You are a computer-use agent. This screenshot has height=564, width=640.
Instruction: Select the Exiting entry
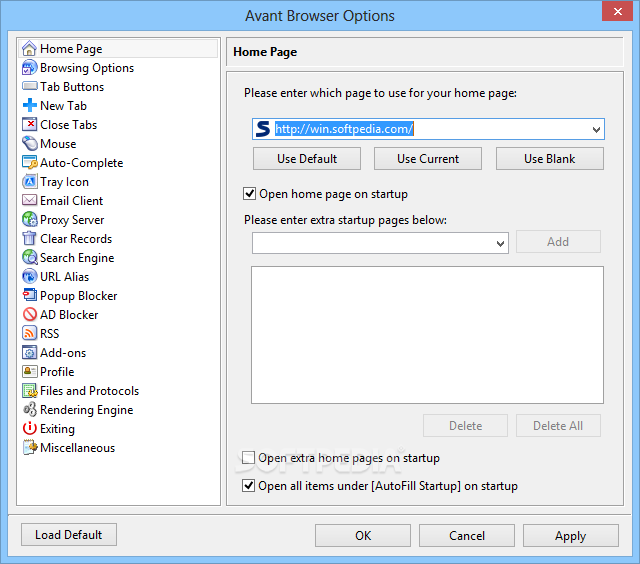[x=57, y=429]
